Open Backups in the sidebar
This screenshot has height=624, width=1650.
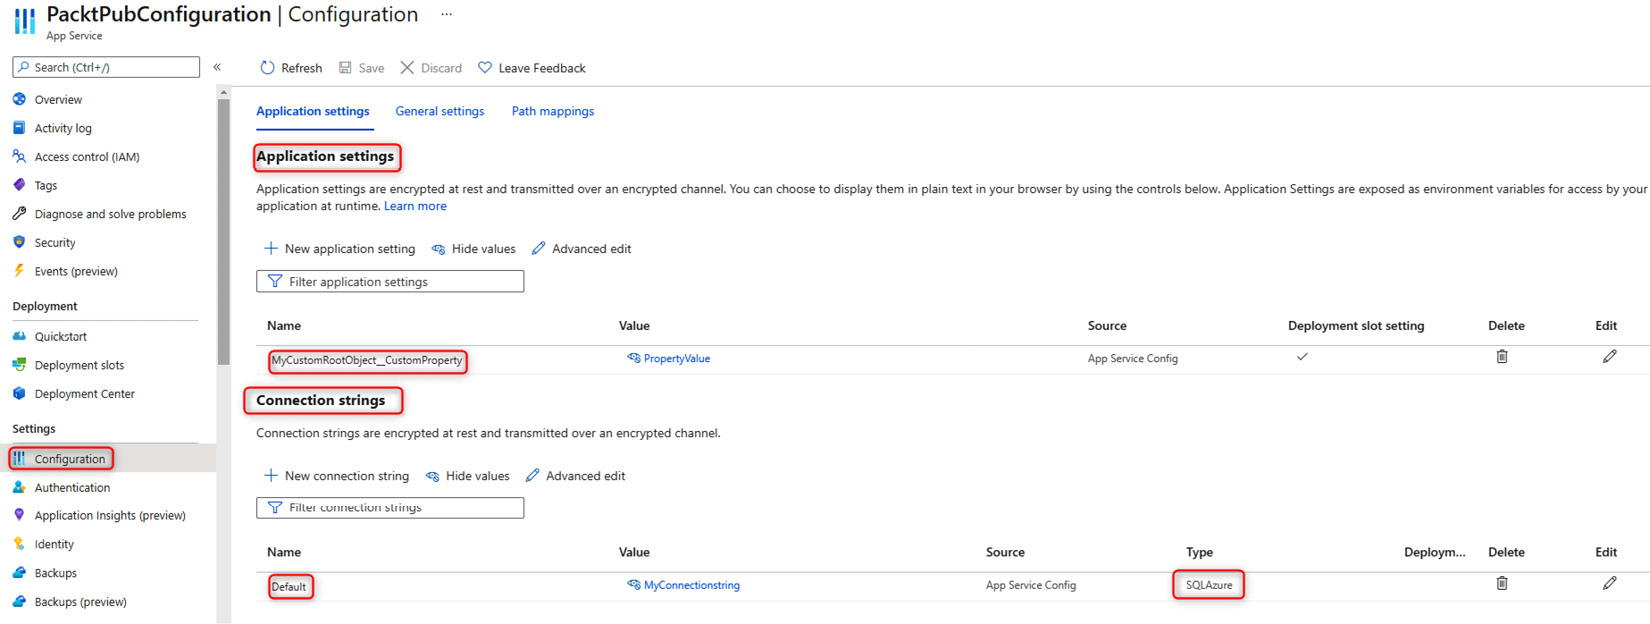point(56,573)
